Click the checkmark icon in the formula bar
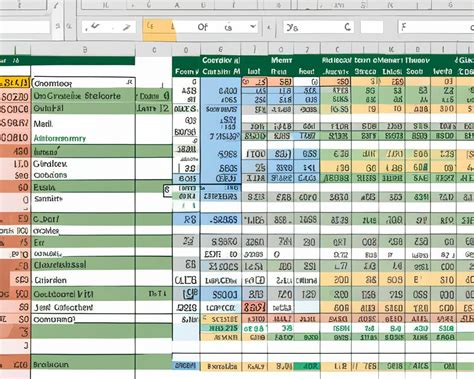The image size is (474, 379). pos(94,26)
